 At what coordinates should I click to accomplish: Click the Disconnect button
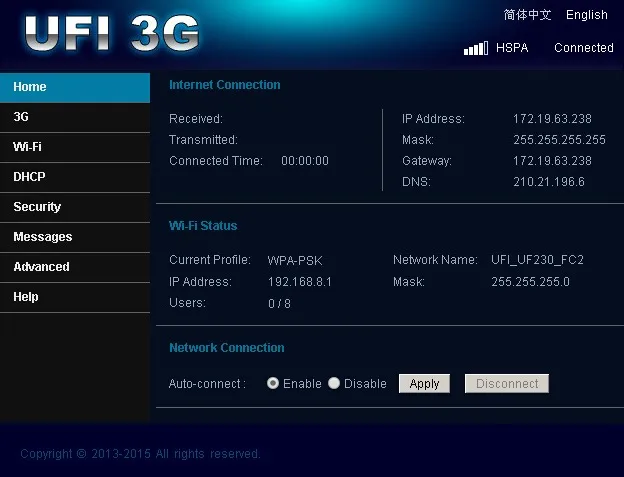tap(507, 384)
